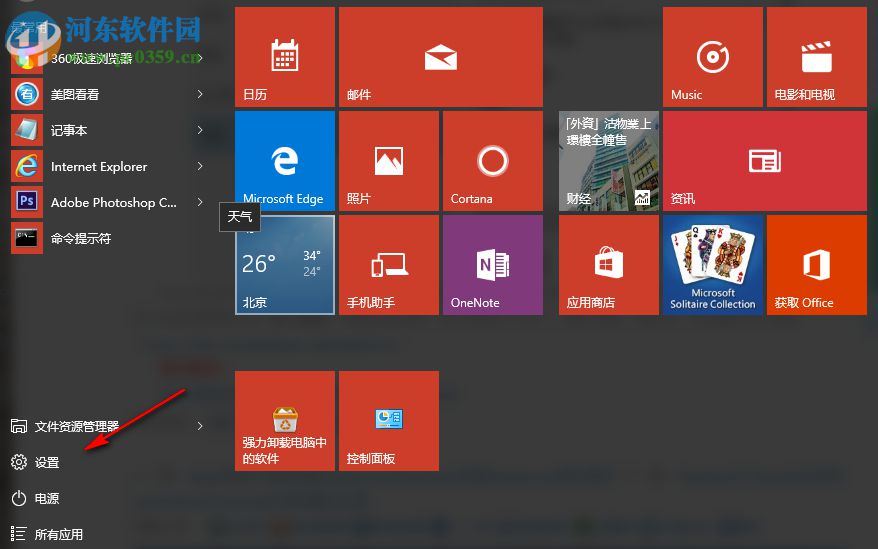Image resolution: width=878 pixels, height=549 pixels.
Task: Expand the Adobe Photoshop jump list arrow
Action: [x=200, y=202]
